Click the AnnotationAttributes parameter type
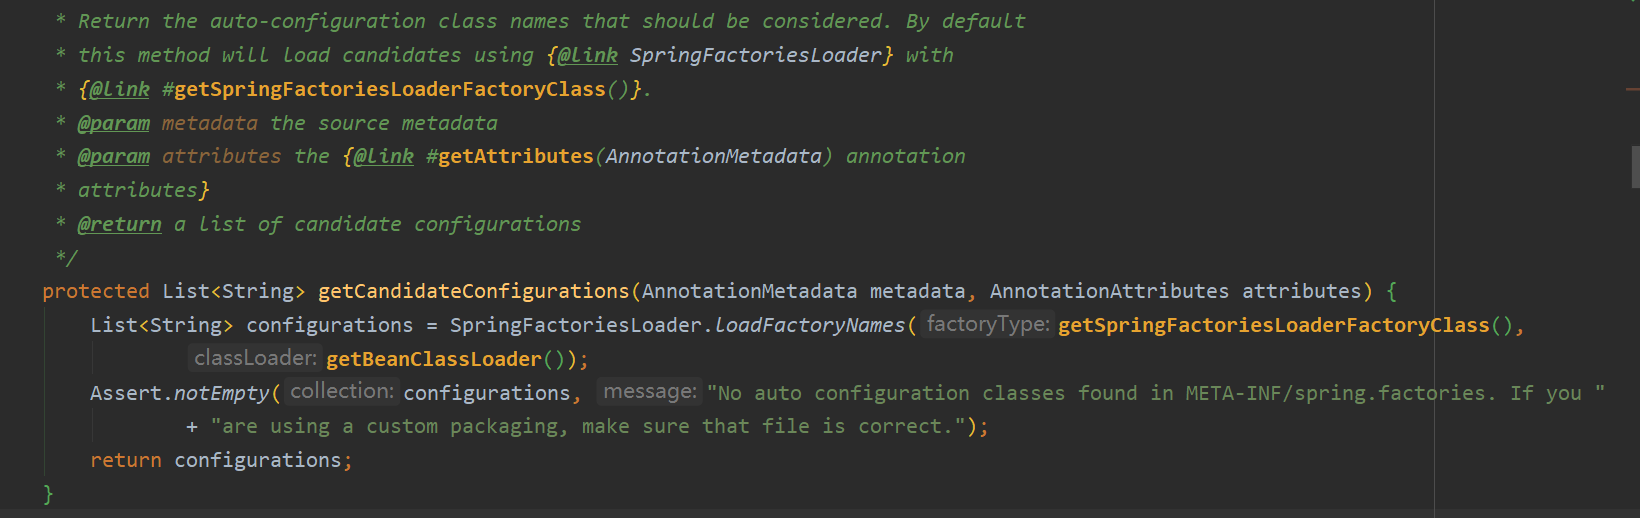Image resolution: width=1640 pixels, height=518 pixels. [1110, 291]
